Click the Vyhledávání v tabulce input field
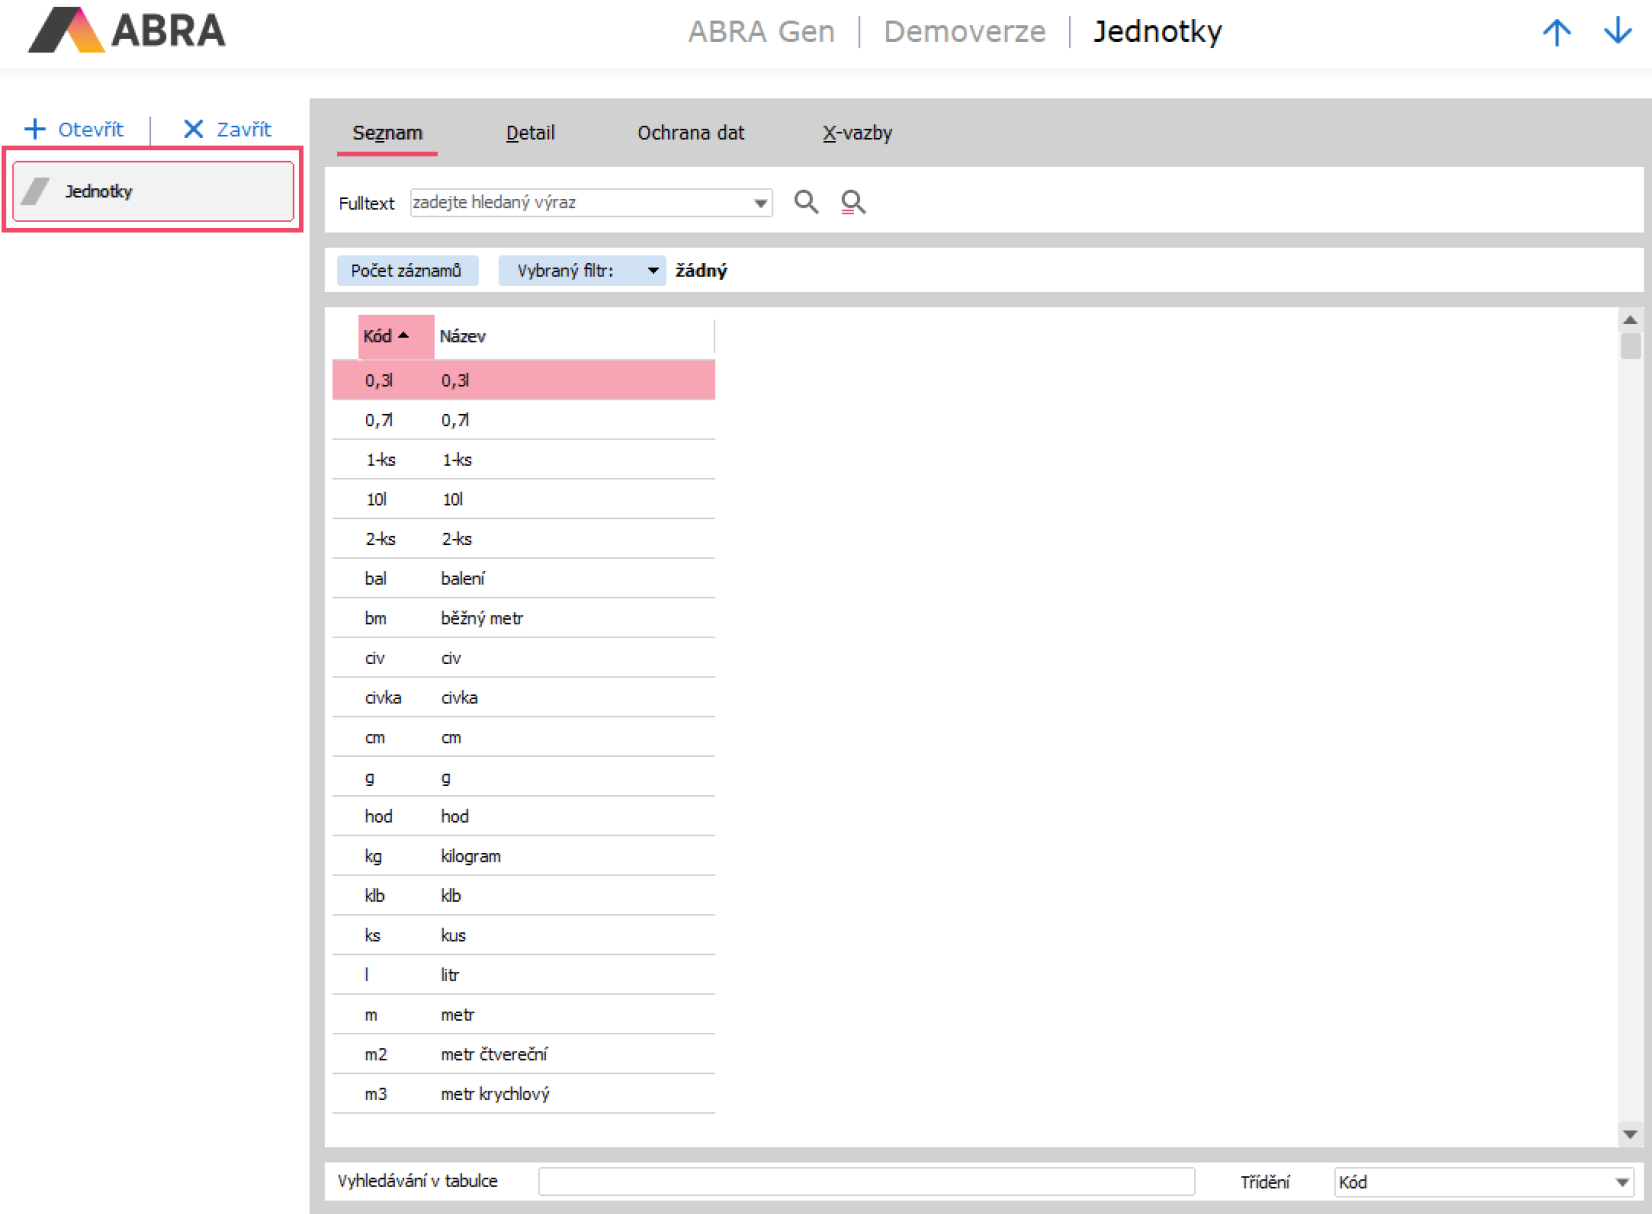The height and width of the screenshot is (1214, 1652). coord(866,1181)
